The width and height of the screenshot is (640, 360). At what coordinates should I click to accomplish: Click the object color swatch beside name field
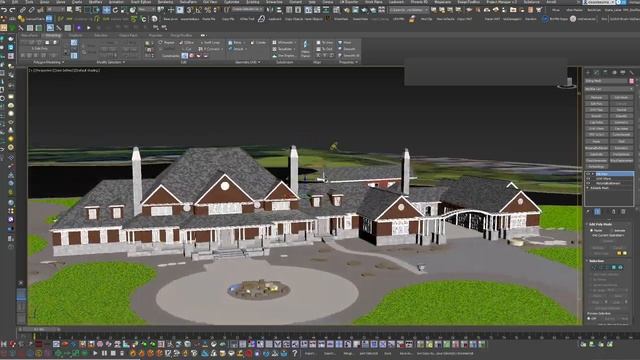[631, 81]
